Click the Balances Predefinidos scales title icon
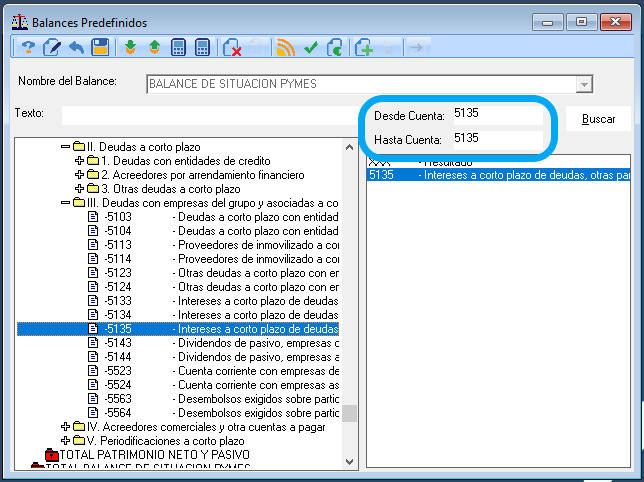Screen dimensions: 644x482 click(19, 22)
